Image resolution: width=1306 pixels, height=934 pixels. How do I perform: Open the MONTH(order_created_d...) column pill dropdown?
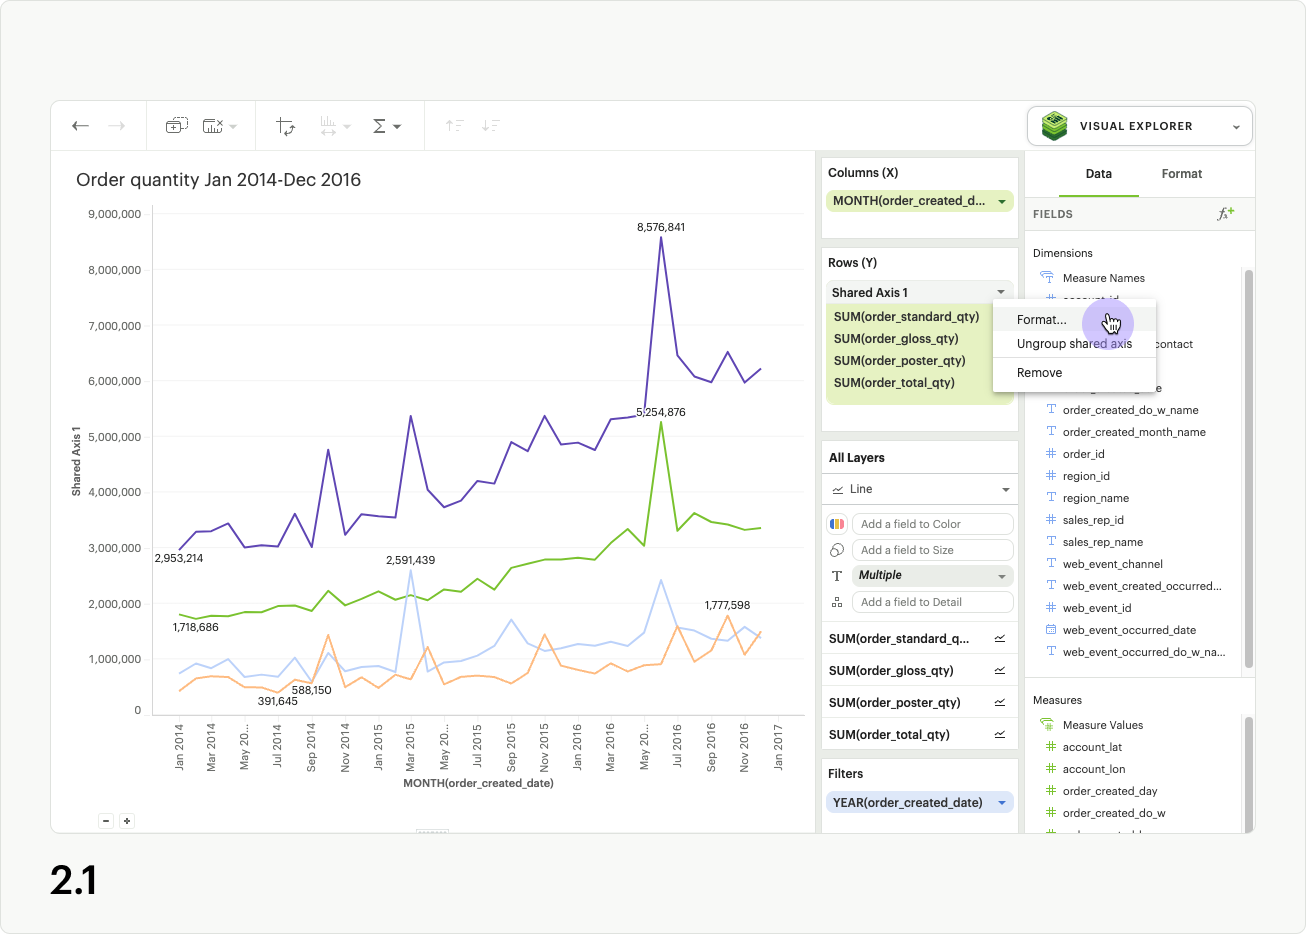coord(1001,201)
